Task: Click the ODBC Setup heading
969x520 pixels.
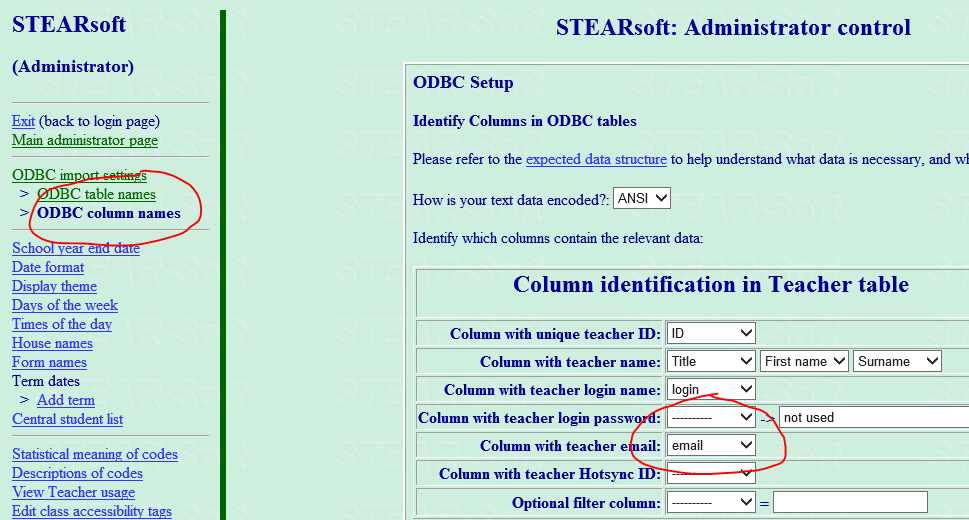Action: coord(463,83)
